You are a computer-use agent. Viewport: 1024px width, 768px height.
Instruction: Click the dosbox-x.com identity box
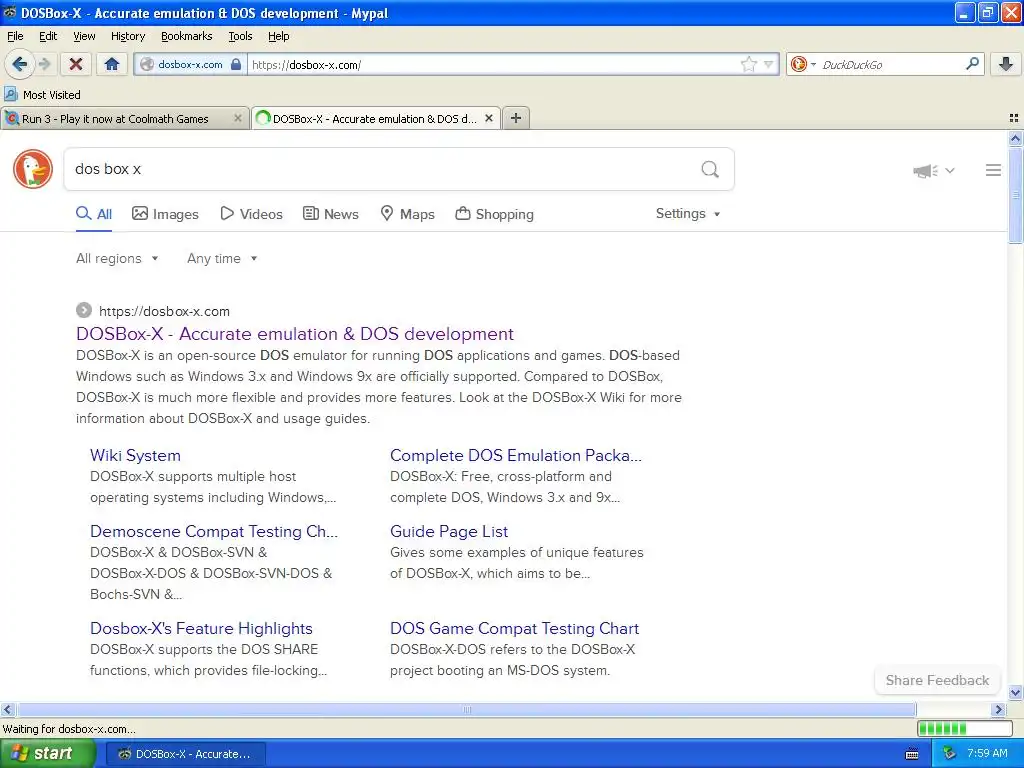pyautogui.click(x=191, y=64)
